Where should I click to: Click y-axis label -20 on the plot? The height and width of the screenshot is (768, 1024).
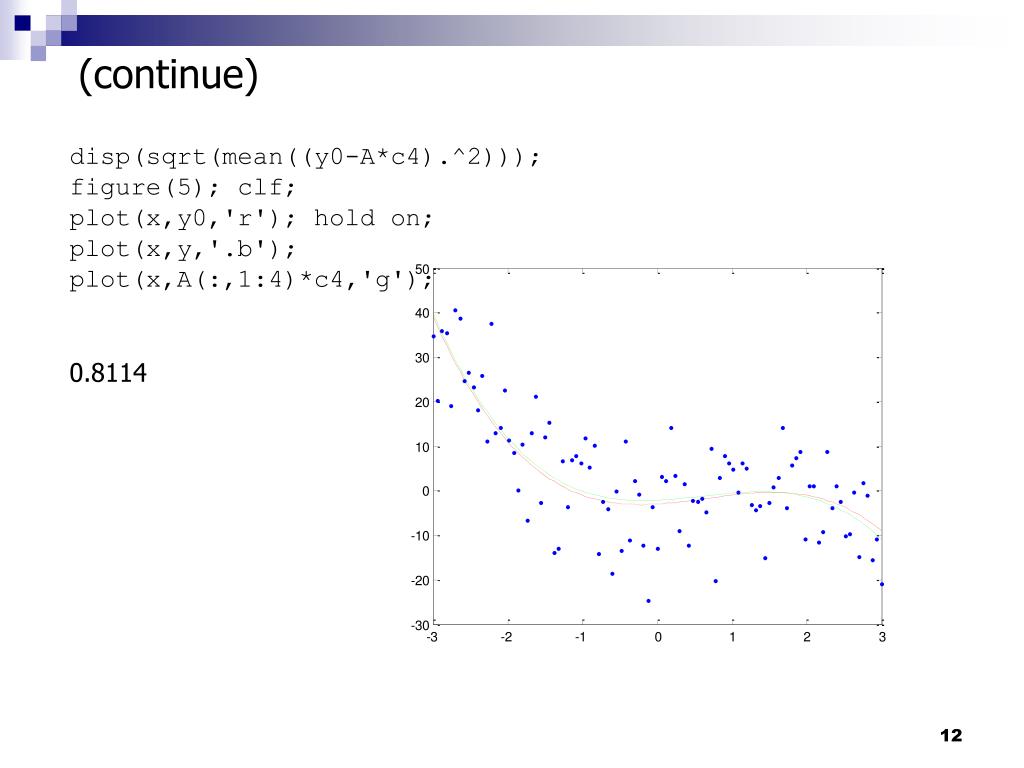tap(420, 581)
